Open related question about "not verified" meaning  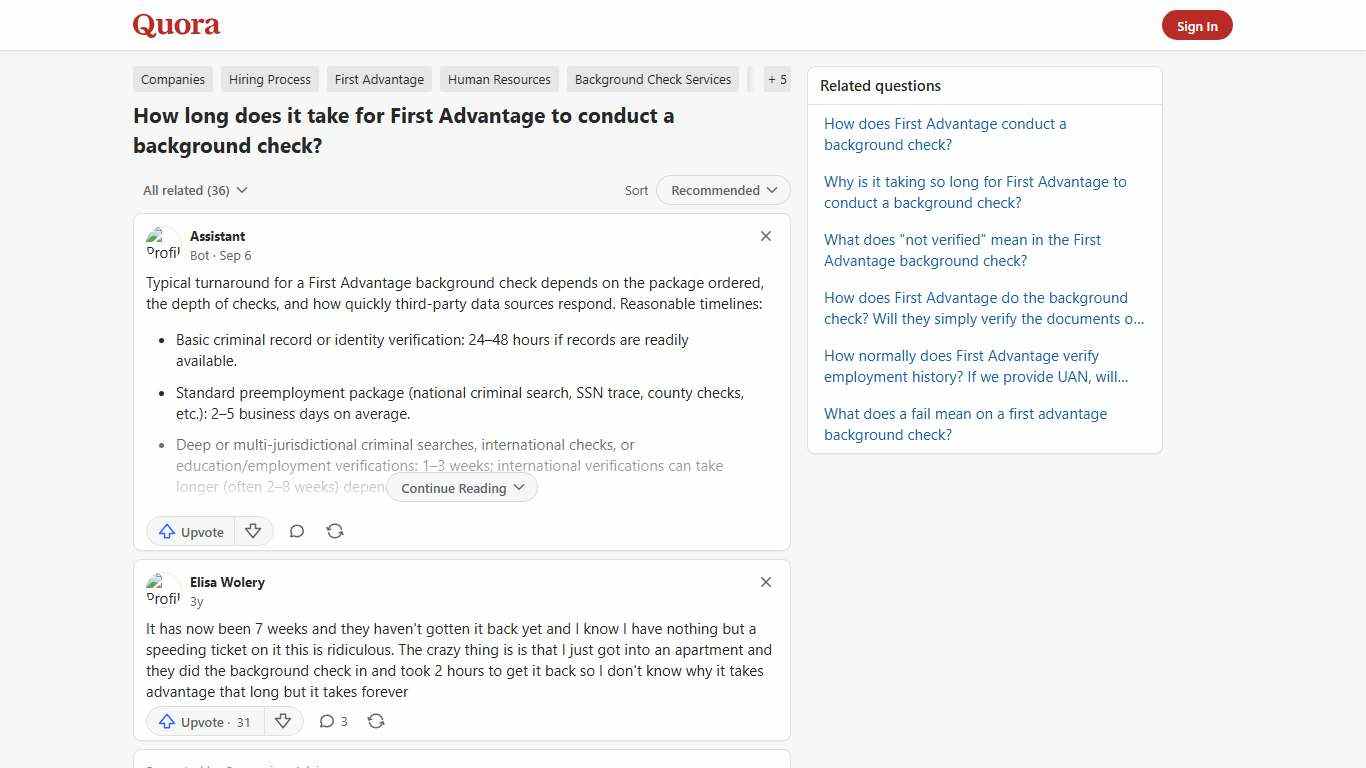point(962,250)
